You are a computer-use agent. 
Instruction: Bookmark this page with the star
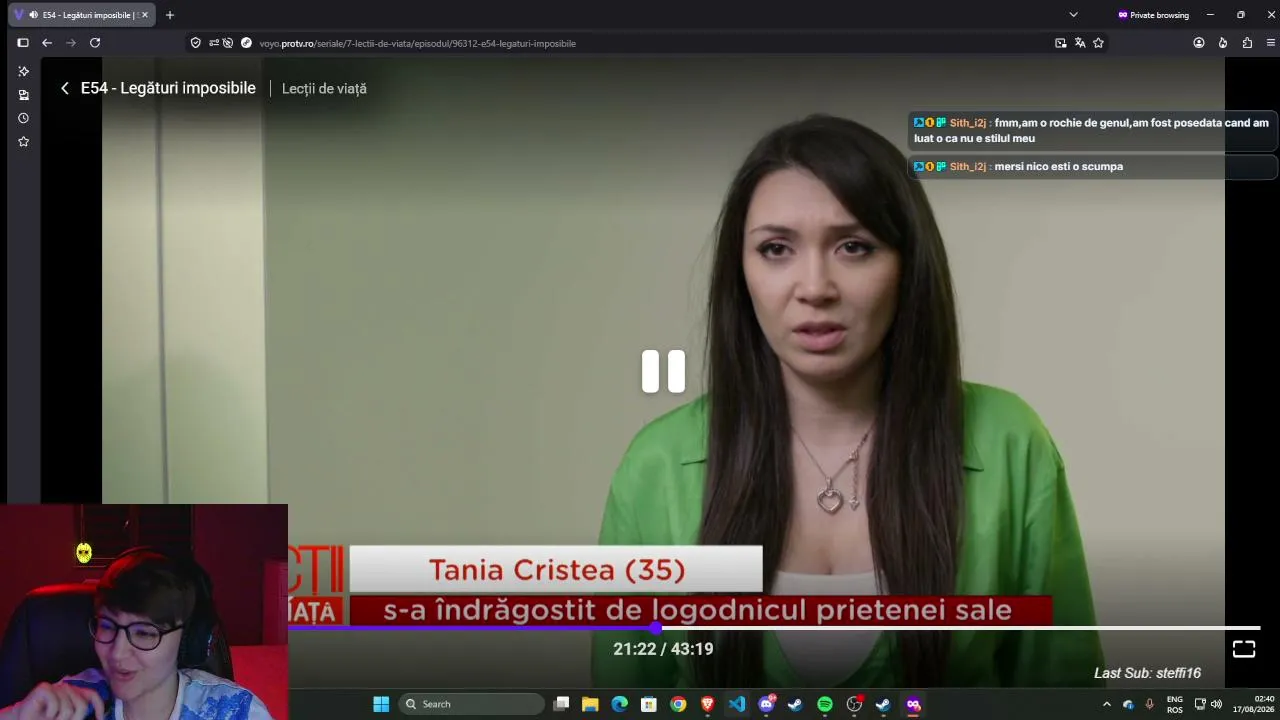click(x=1098, y=43)
